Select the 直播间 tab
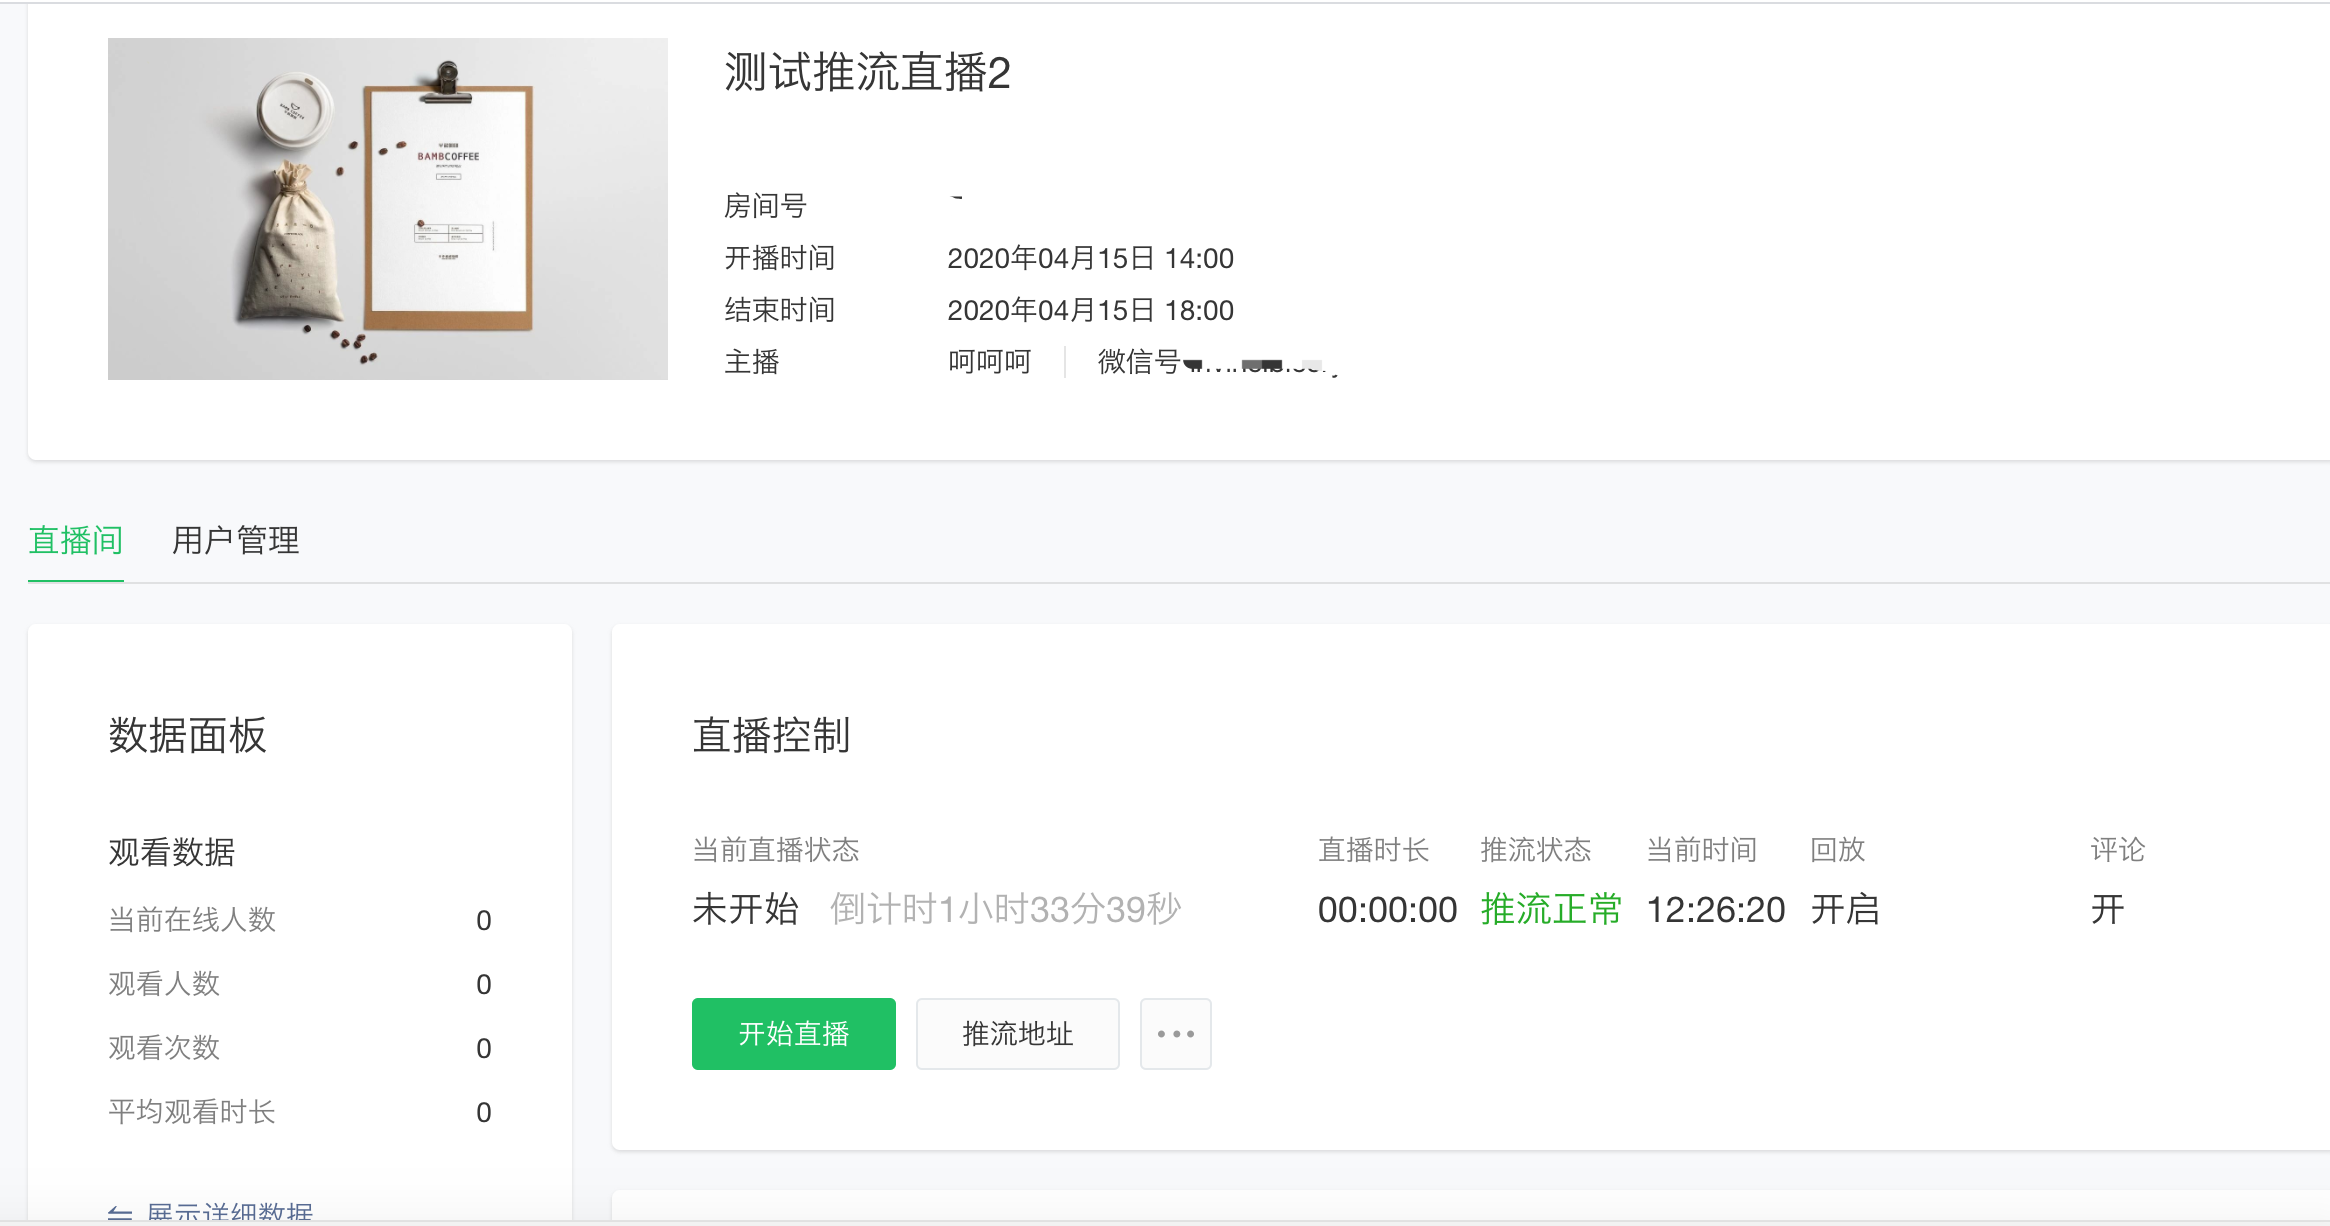Screen dimensions: 2330x1226 tap(76, 541)
